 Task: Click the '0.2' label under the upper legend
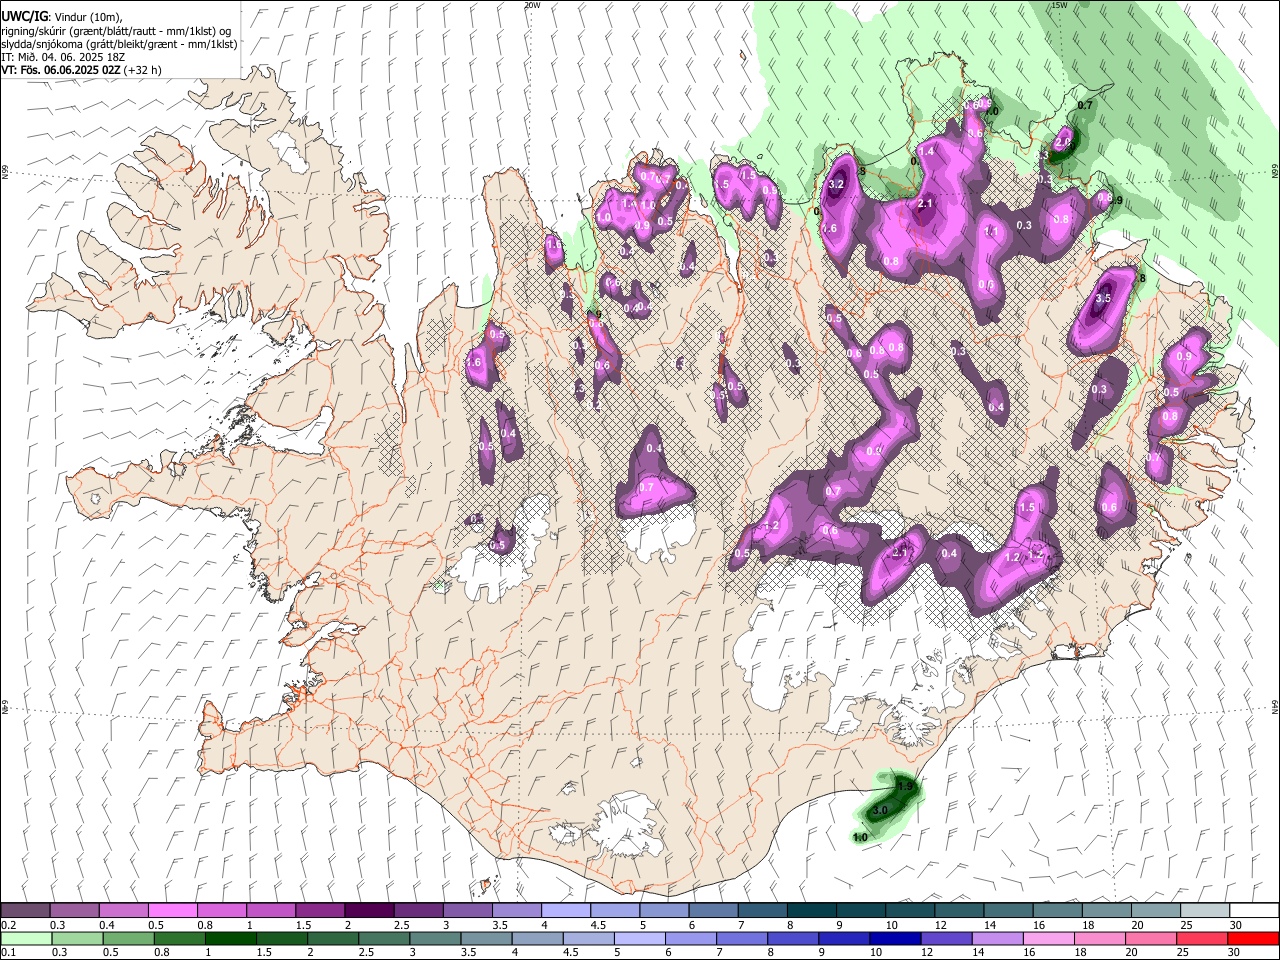pyautogui.click(x=8, y=925)
